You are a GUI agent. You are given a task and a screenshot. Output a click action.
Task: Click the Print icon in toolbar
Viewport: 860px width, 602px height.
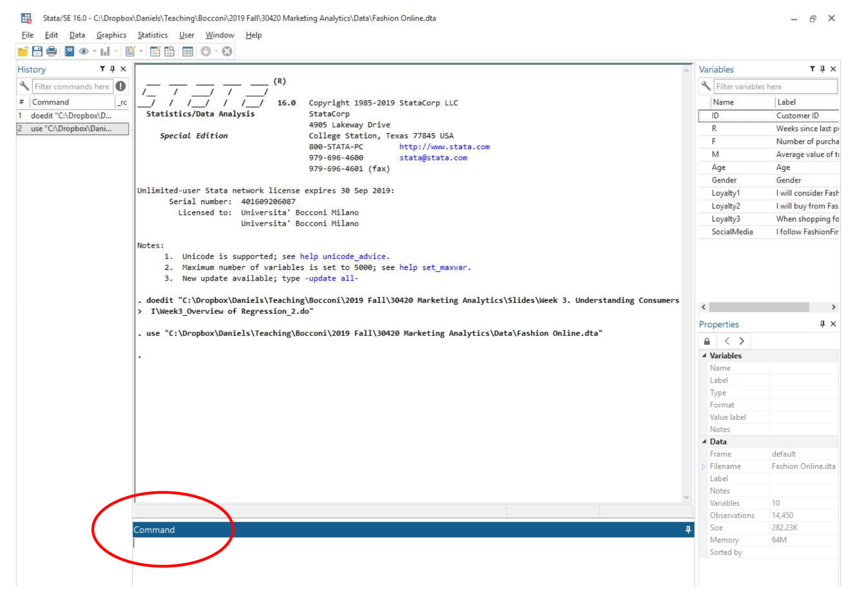[52, 52]
